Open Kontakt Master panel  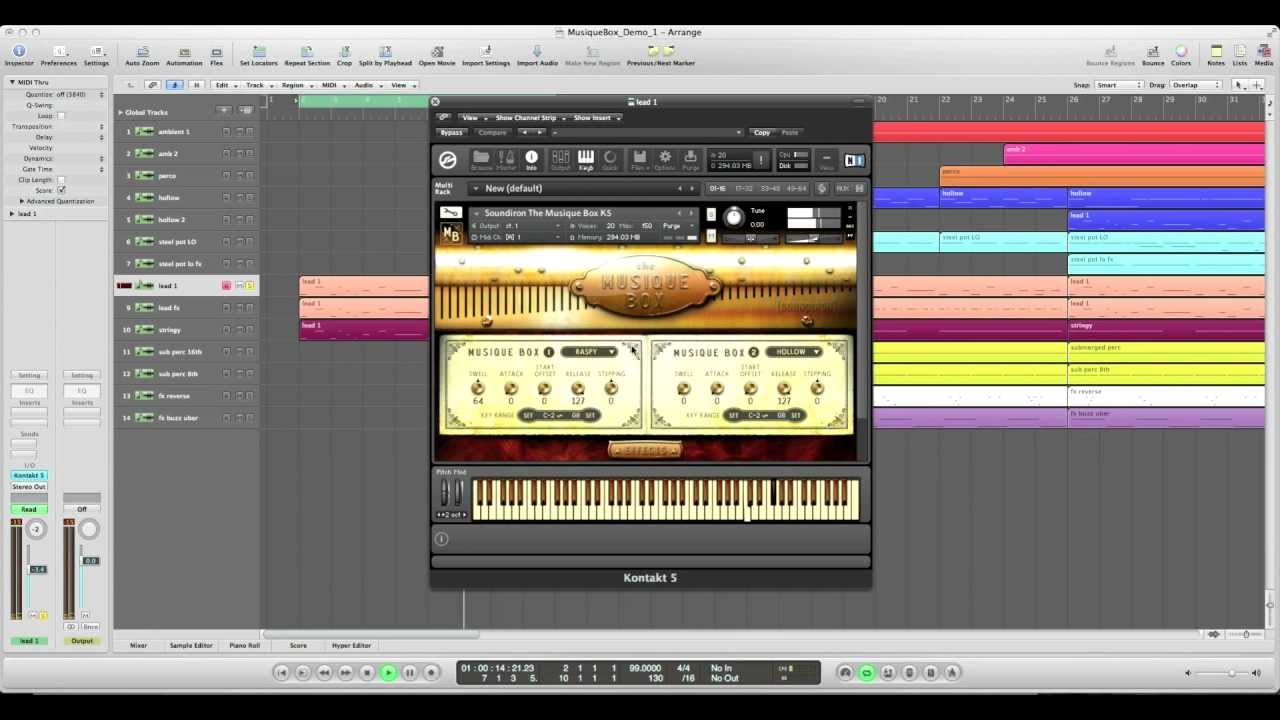pyautogui.click(x=507, y=161)
